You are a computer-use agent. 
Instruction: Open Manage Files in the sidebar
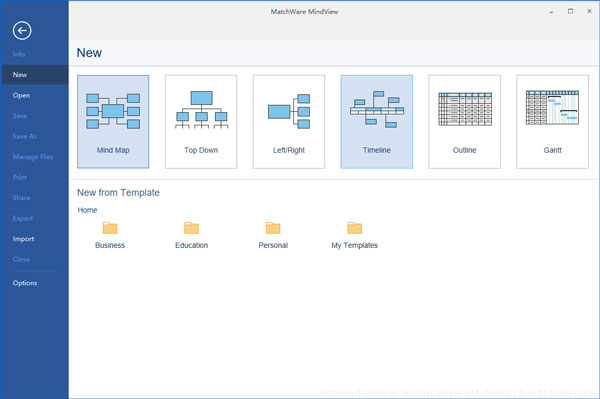(34, 157)
